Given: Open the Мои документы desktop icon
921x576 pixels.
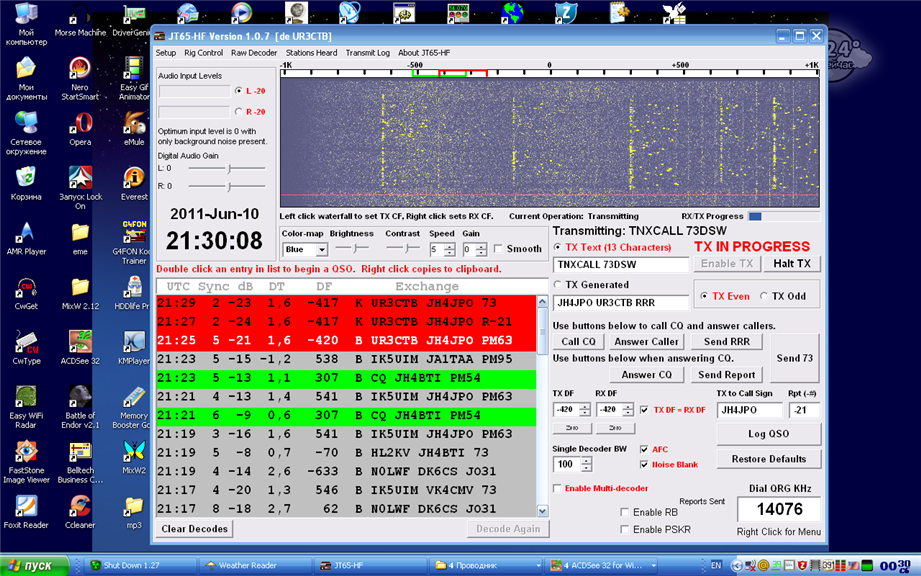Looking at the screenshot, I should click(x=26, y=78).
